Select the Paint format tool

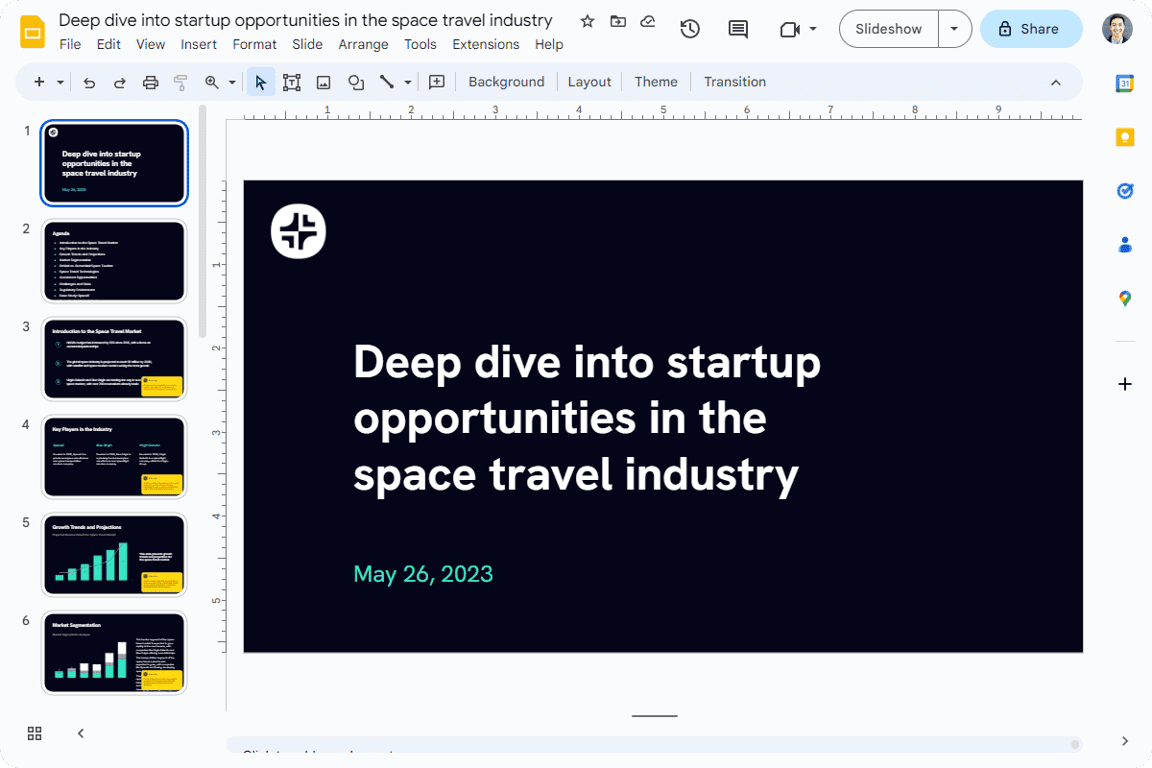tap(181, 81)
